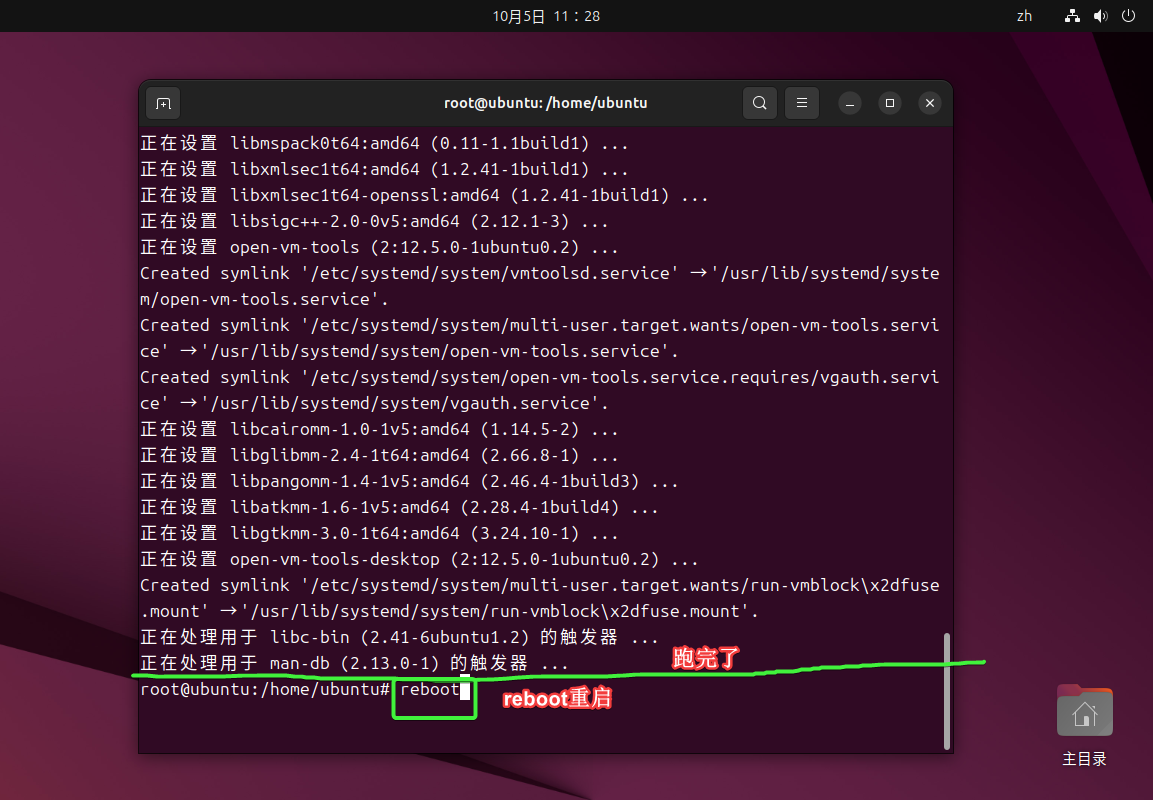Open the power menu icon
Screen dimensions: 1153x800
[1128, 16]
